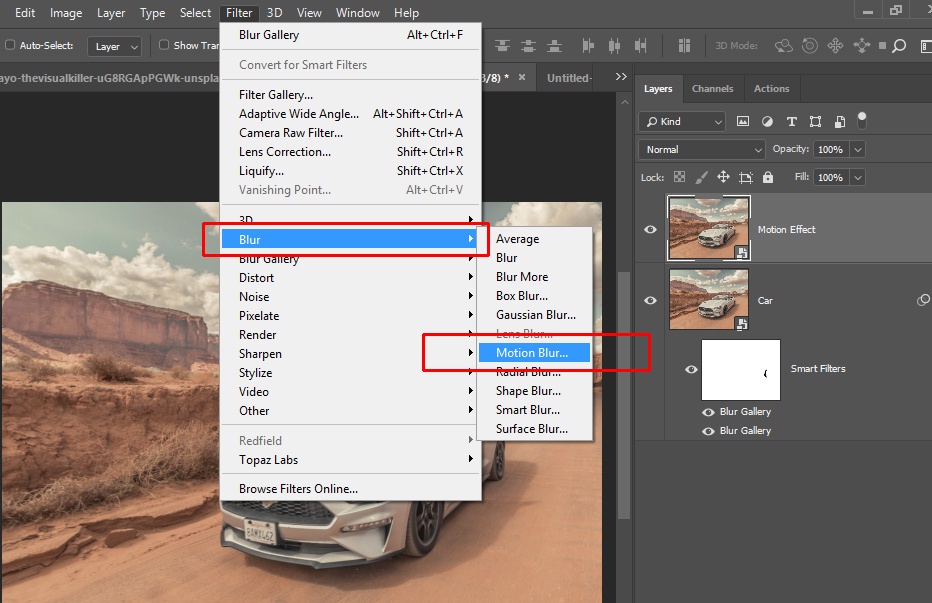
Task: Toggle visibility of the Car layer
Action: [x=651, y=300]
